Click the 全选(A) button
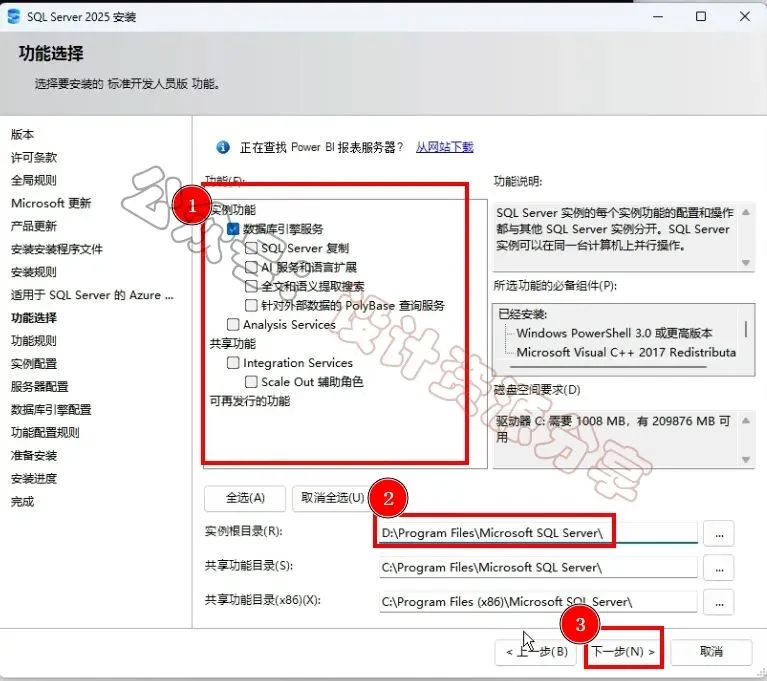This screenshot has width=767, height=681. 245,498
